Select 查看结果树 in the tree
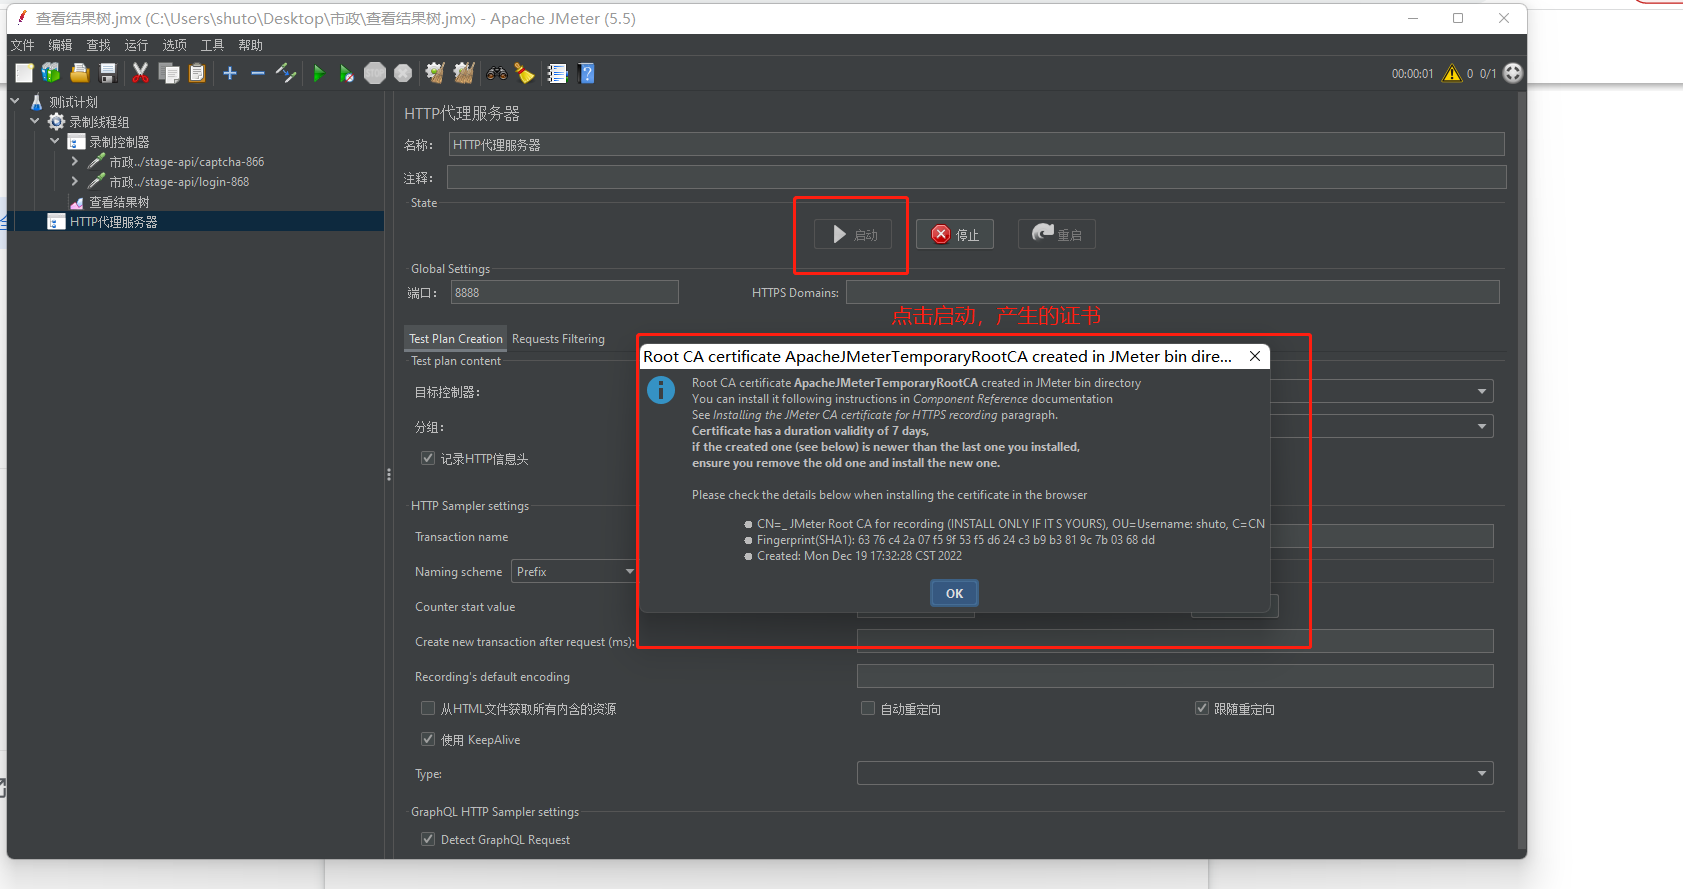The image size is (1683, 889). click(x=119, y=202)
